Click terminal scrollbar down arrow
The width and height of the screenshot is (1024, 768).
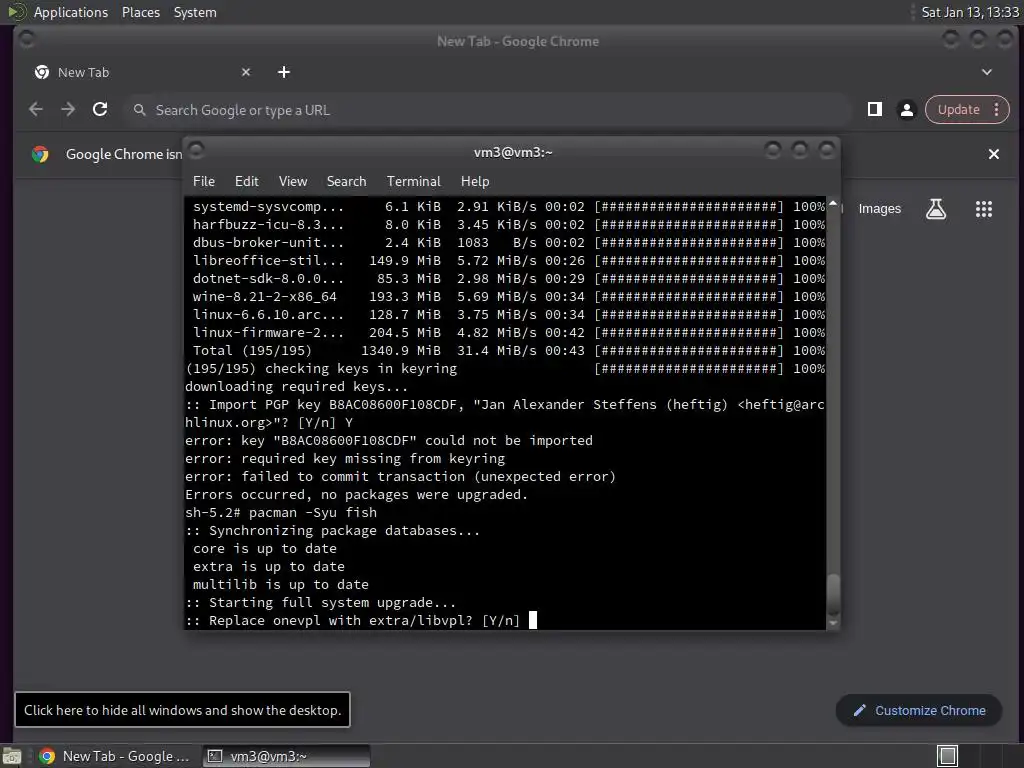[833, 624]
